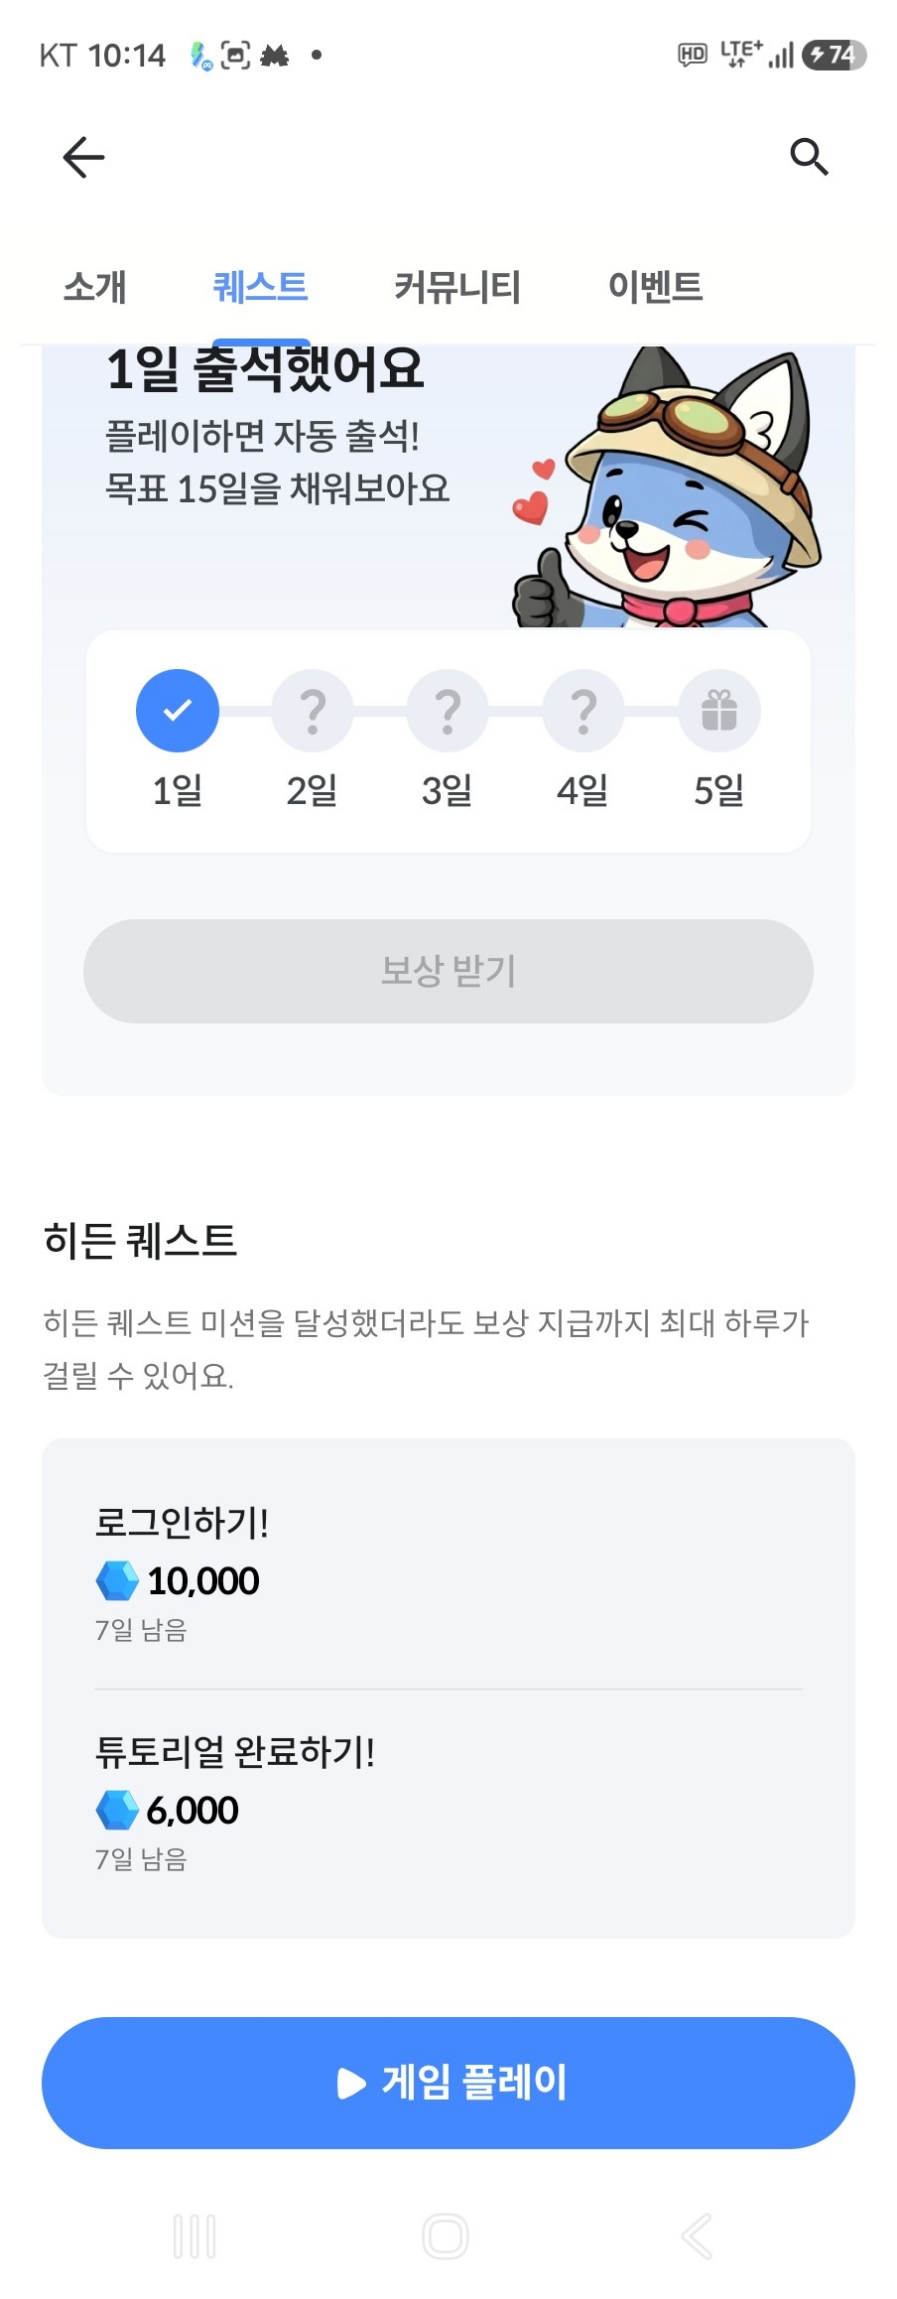Image resolution: width=897 pixels, height=2299 pixels.
Task: Tap the 보상 받기 button
Action: pyautogui.click(x=448, y=971)
